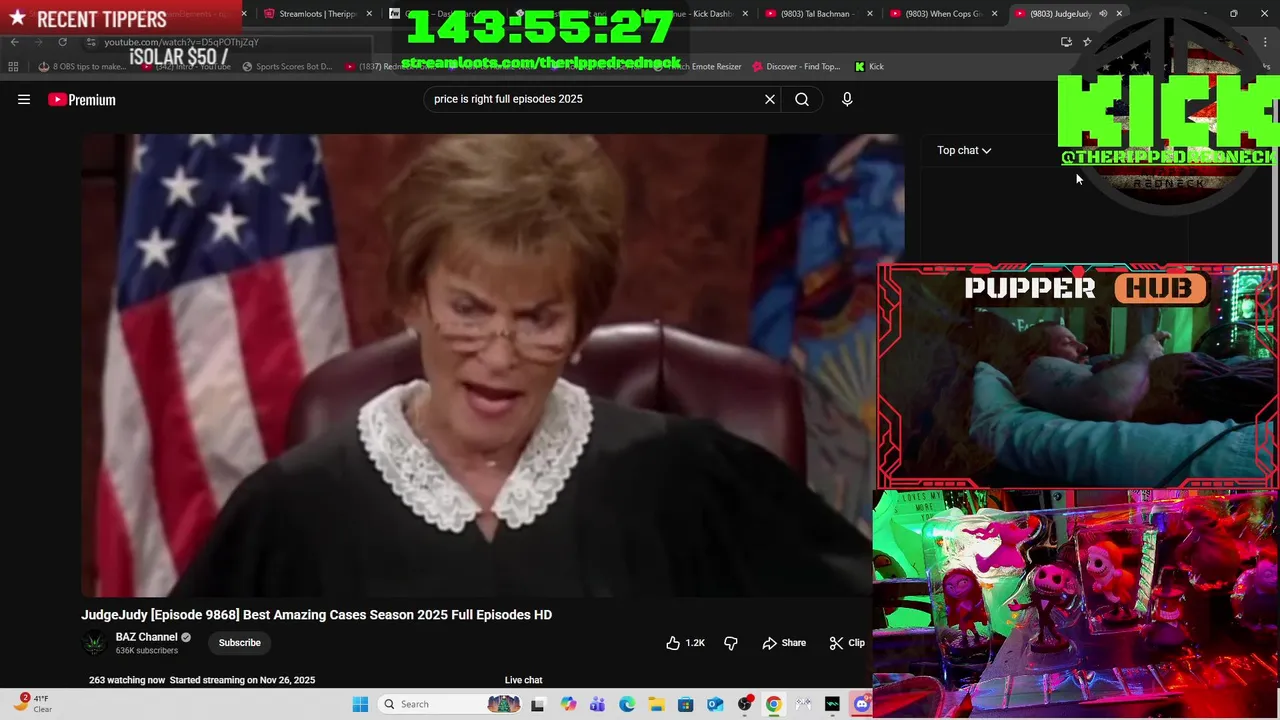Open the Discover - Find Top bookmark

(795, 66)
